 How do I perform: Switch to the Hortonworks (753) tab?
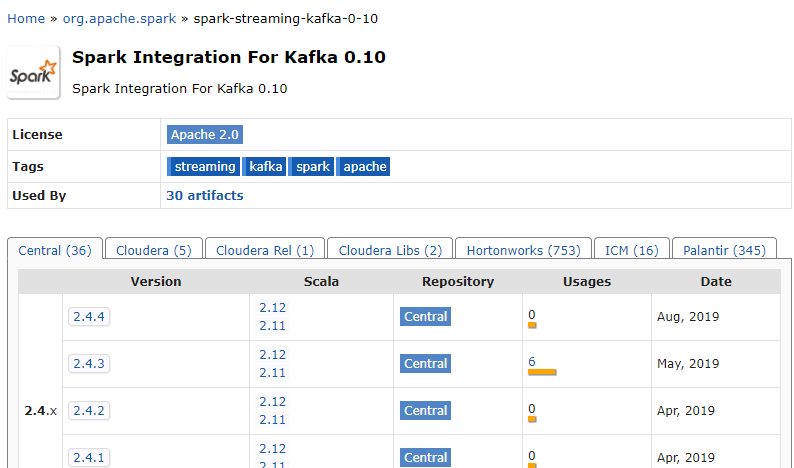pos(524,250)
